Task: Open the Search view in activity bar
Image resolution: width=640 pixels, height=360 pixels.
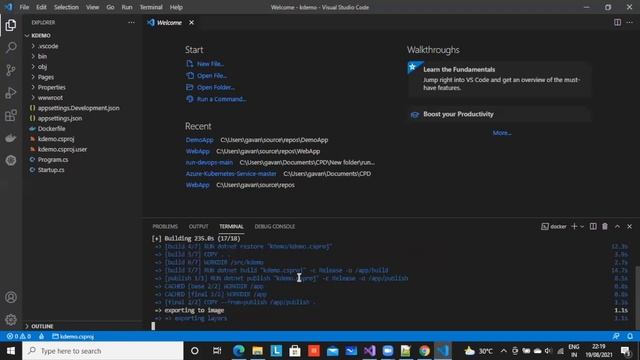Action: pyautogui.click(x=11, y=47)
